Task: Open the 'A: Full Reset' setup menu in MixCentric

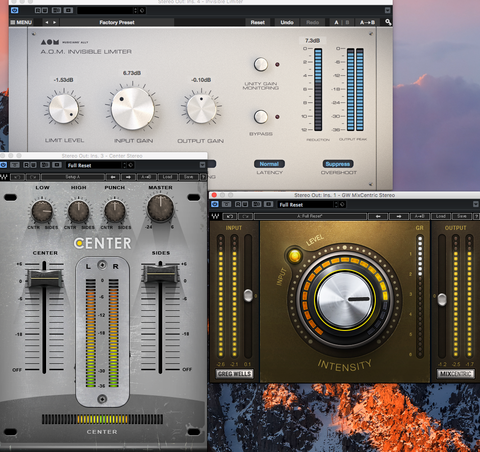Action: (x=310, y=217)
